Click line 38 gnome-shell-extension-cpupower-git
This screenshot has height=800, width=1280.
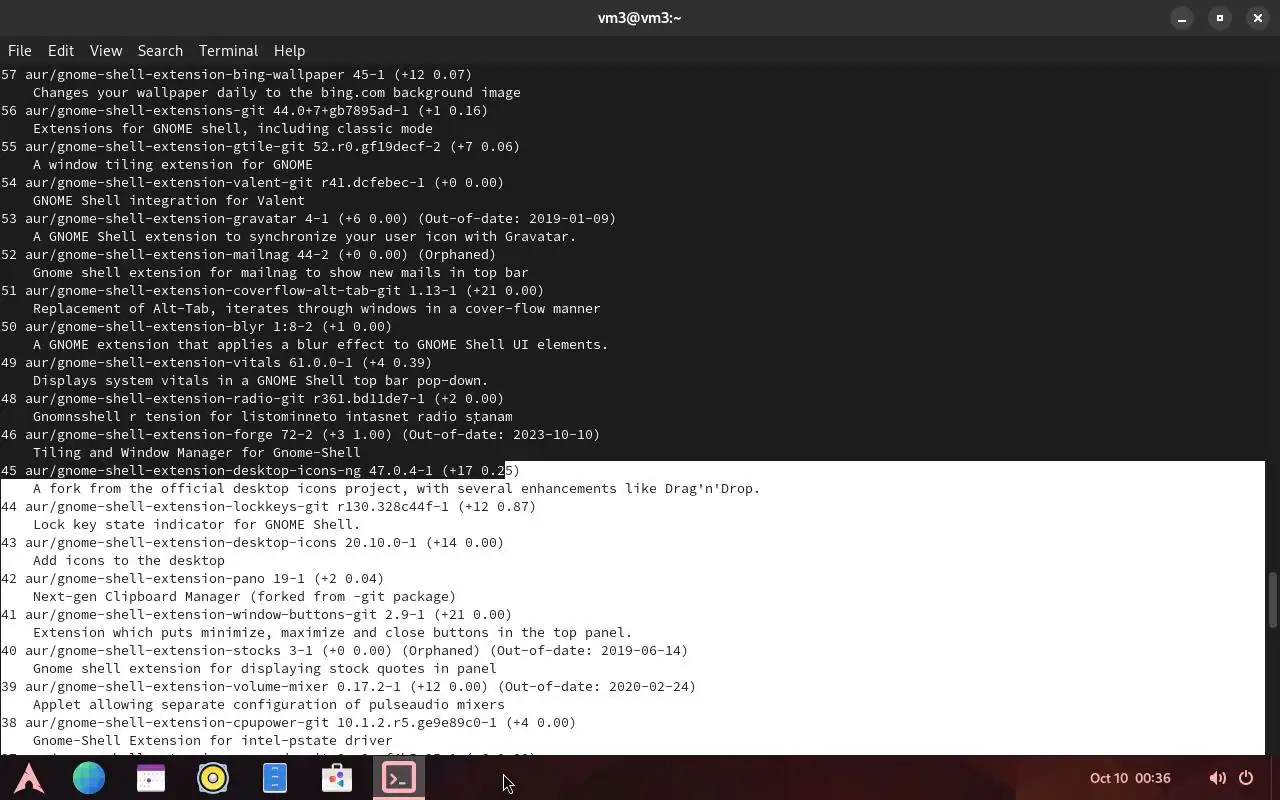tap(288, 723)
